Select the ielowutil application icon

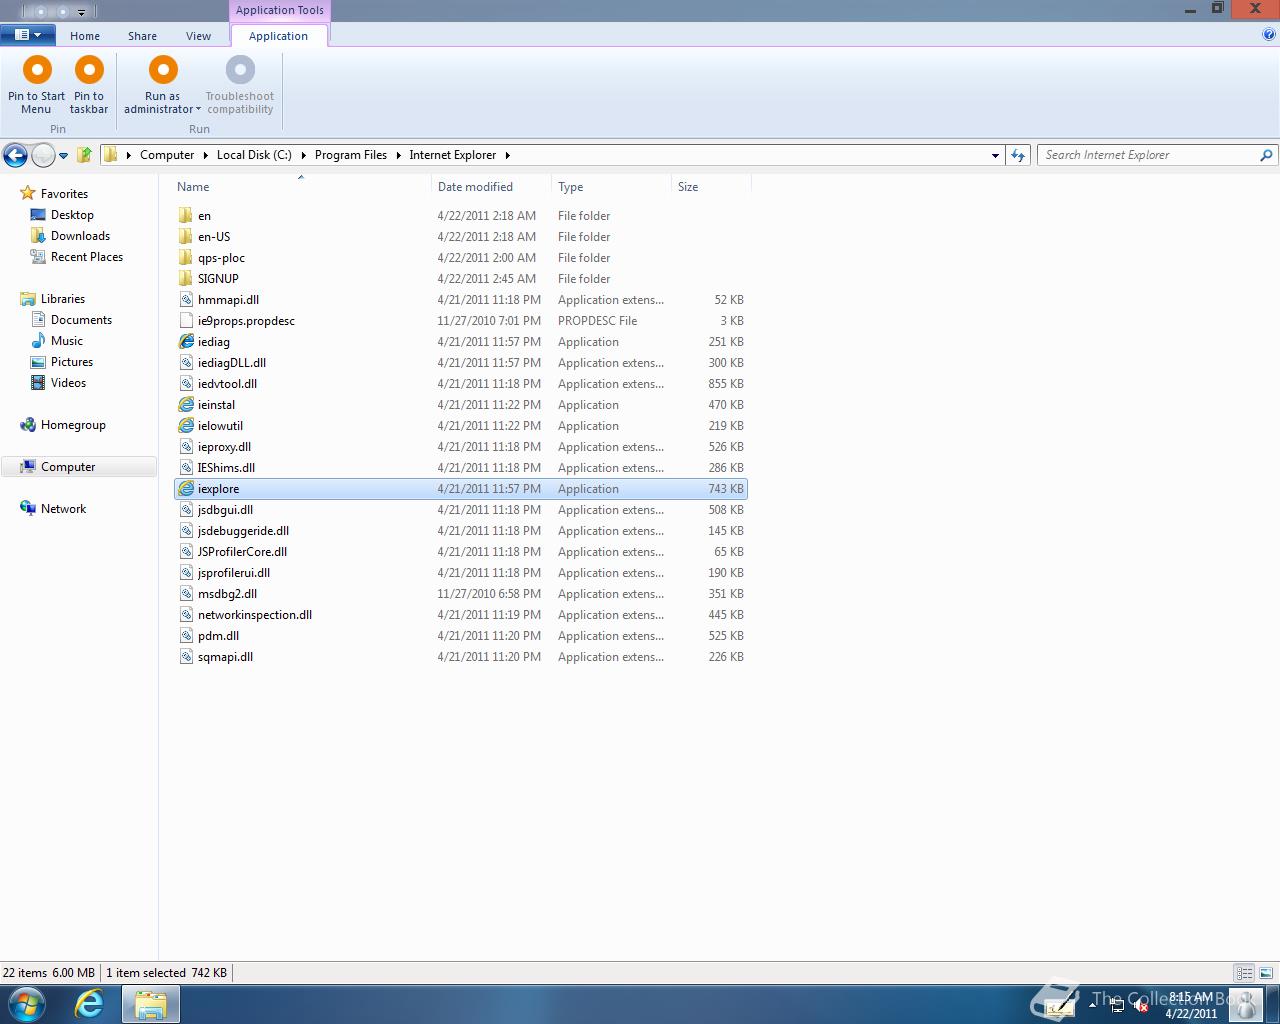tap(186, 426)
